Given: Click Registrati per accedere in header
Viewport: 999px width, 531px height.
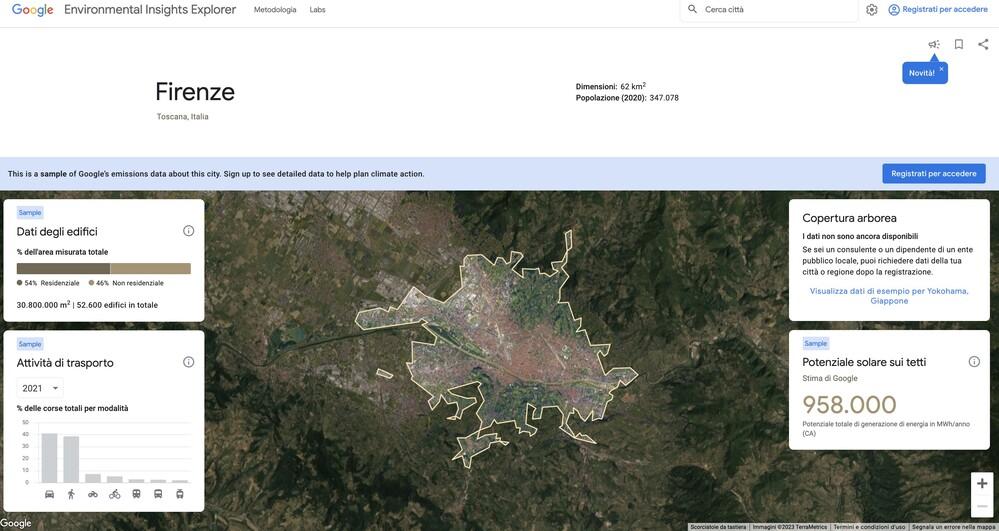Looking at the screenshot, I should (938, 10).
